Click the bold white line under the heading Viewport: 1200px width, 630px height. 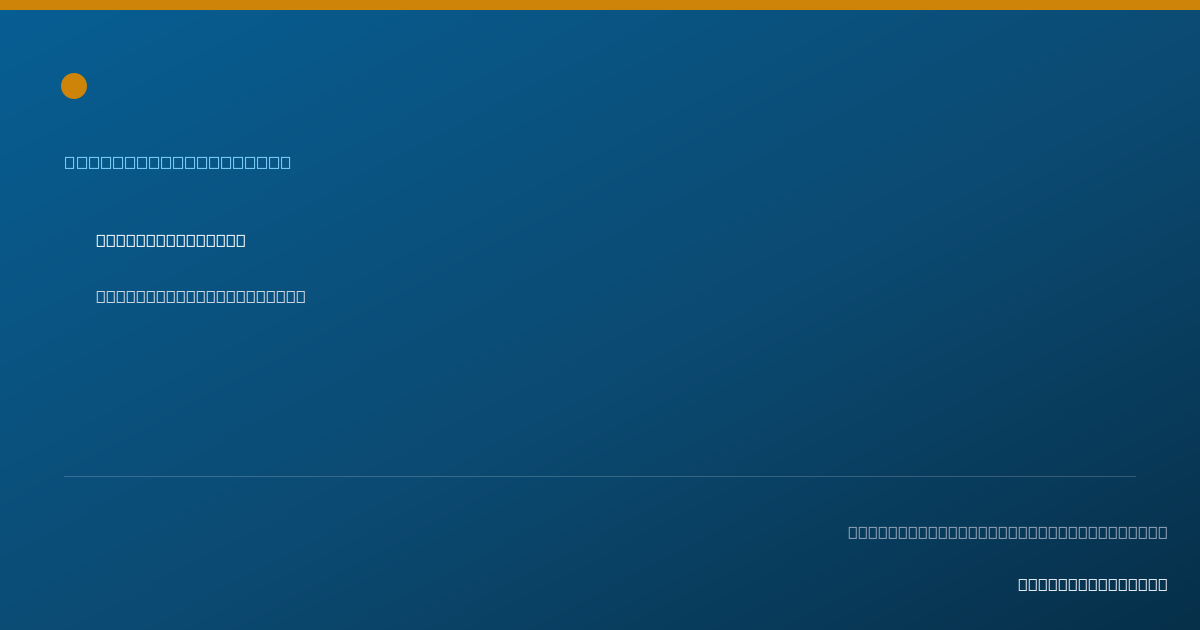point(171,240)
